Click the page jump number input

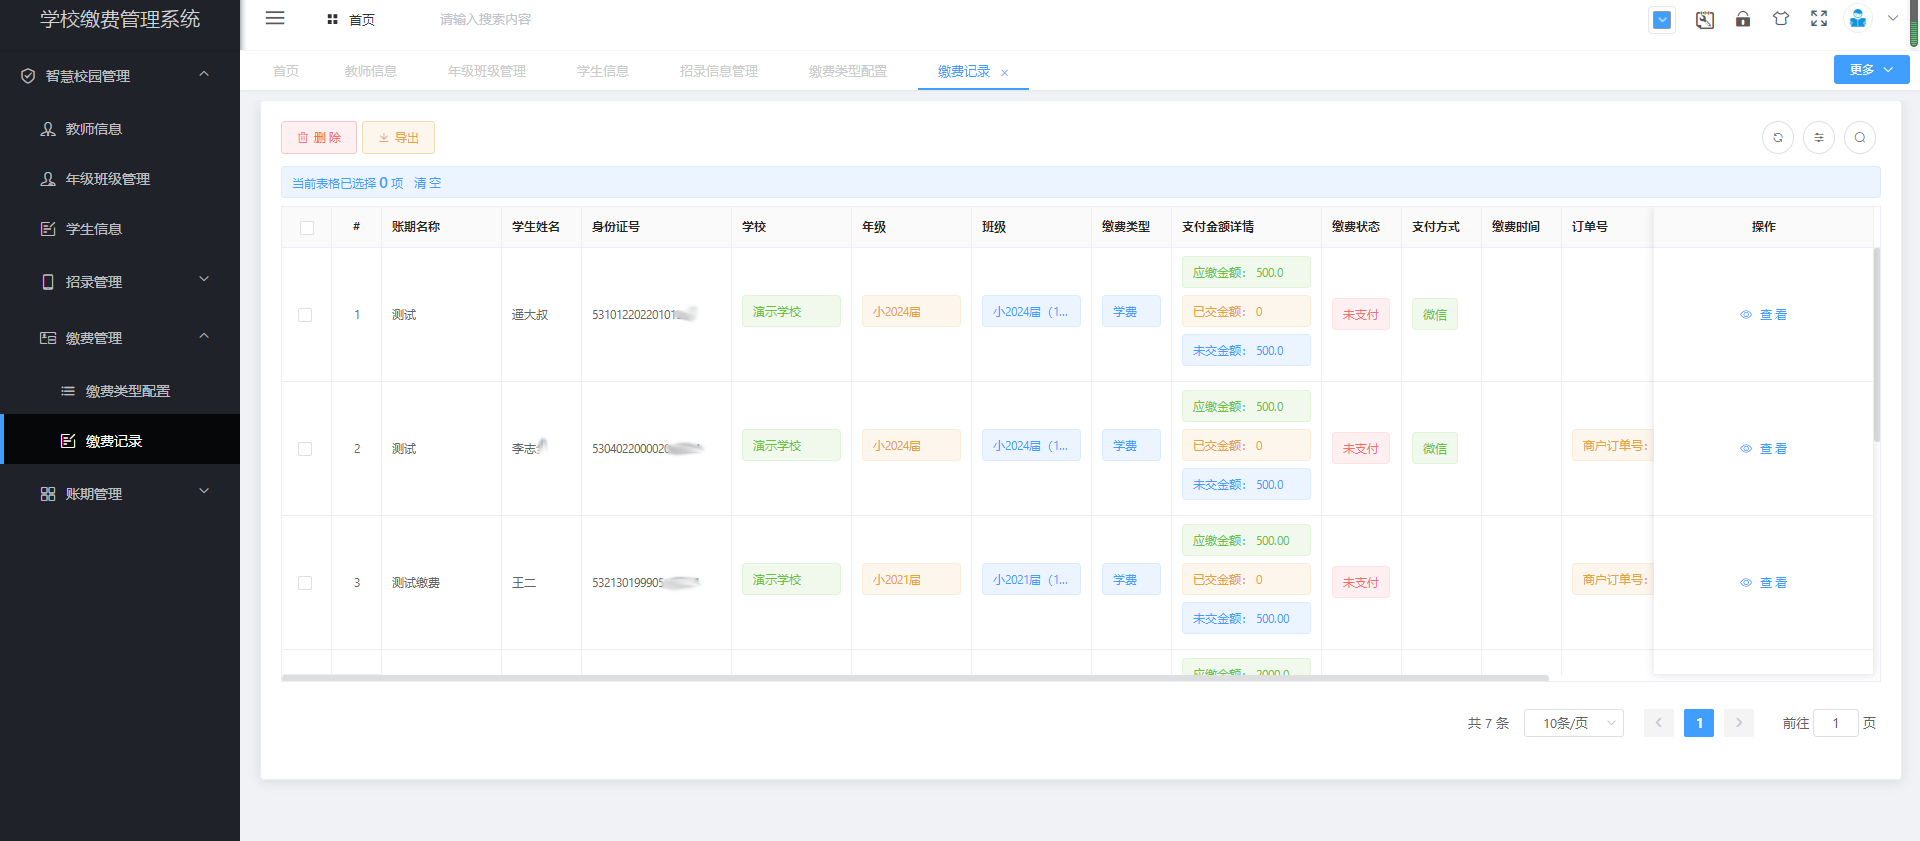tap(1835, 723)
